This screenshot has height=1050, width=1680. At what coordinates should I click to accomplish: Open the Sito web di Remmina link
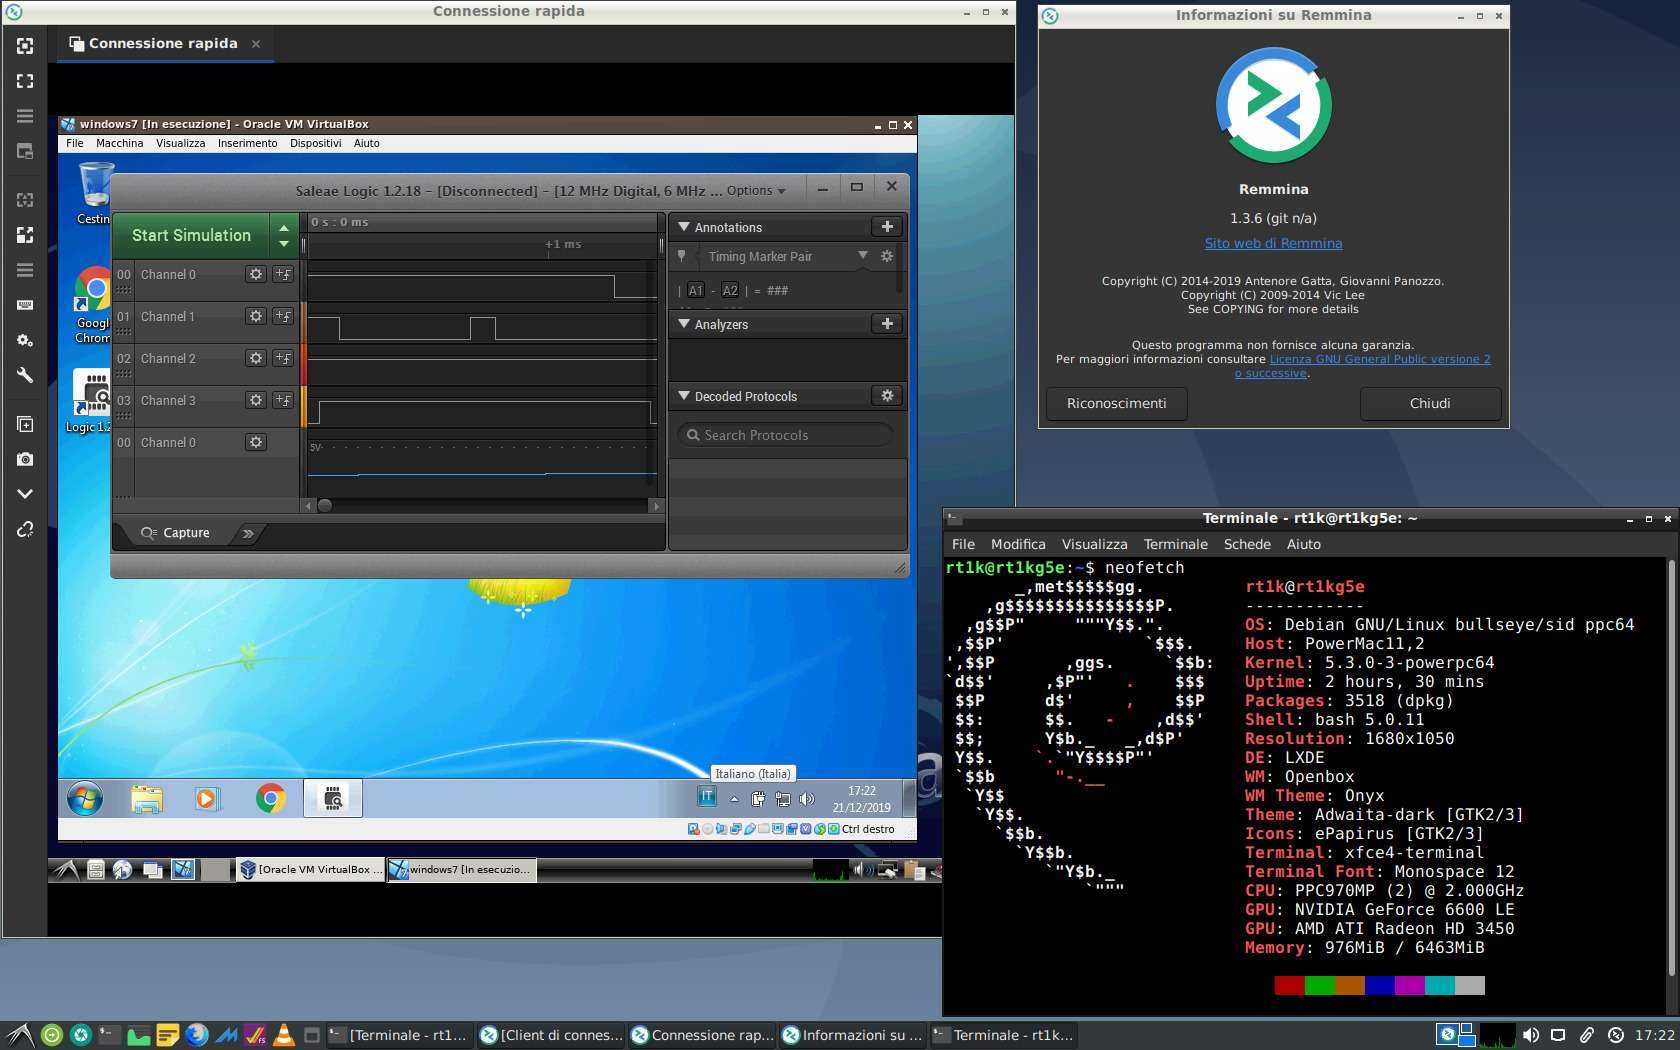click(1273, 243)
